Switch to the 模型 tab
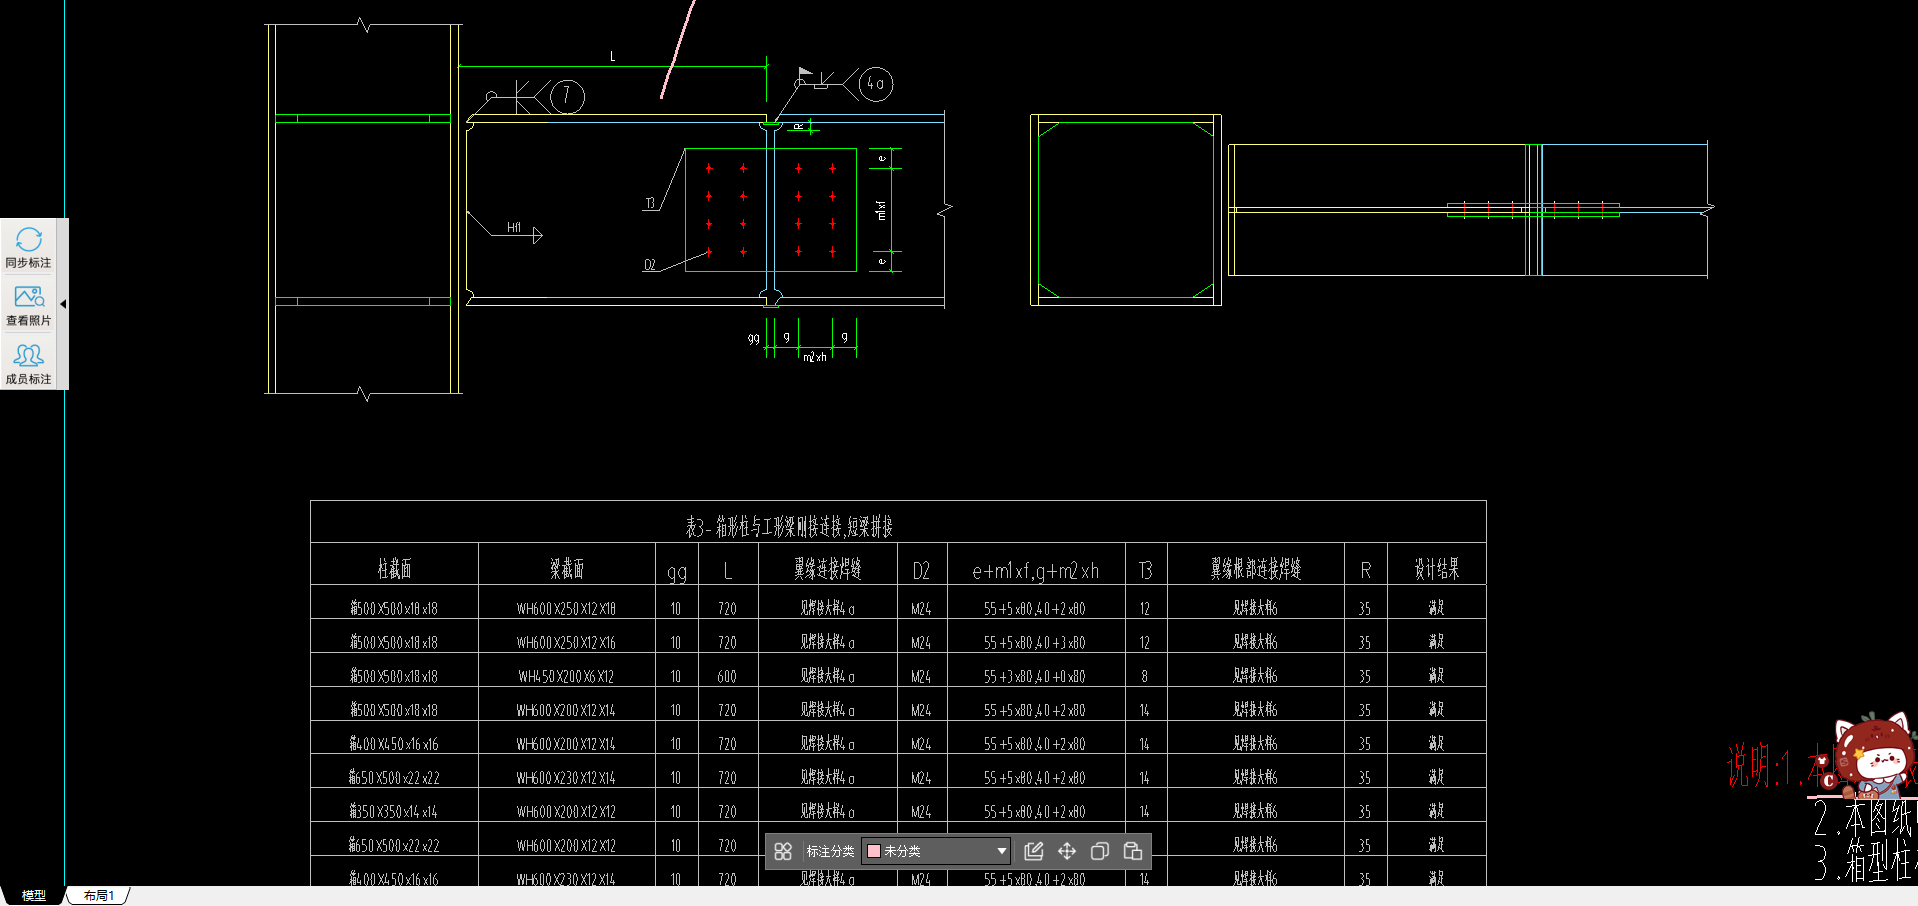The height and width of the screenshot is (906, 1918). coord(34,896)
